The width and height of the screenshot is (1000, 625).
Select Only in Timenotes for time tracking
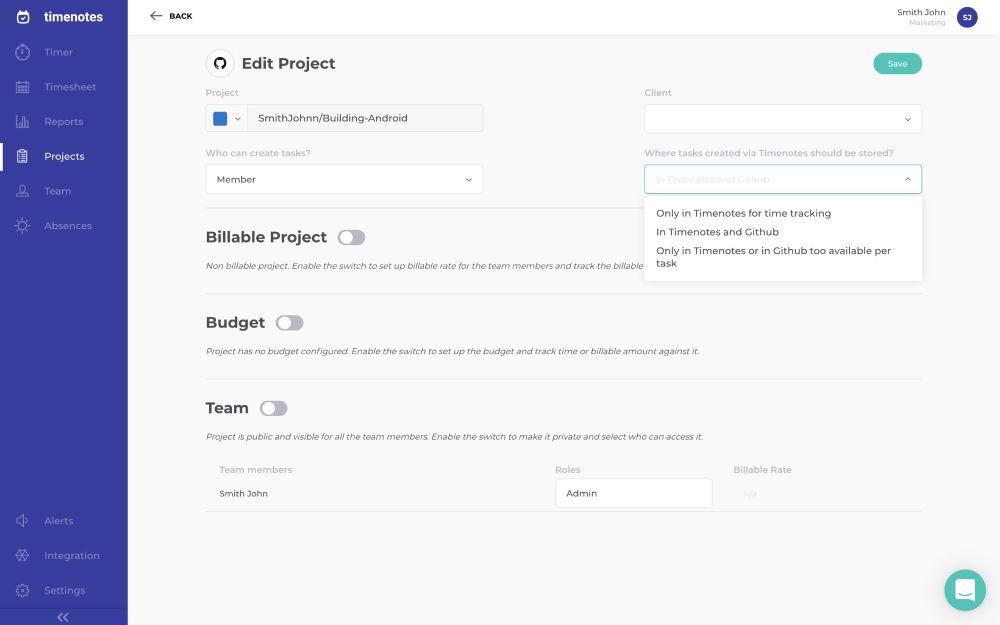coord(743,214)
